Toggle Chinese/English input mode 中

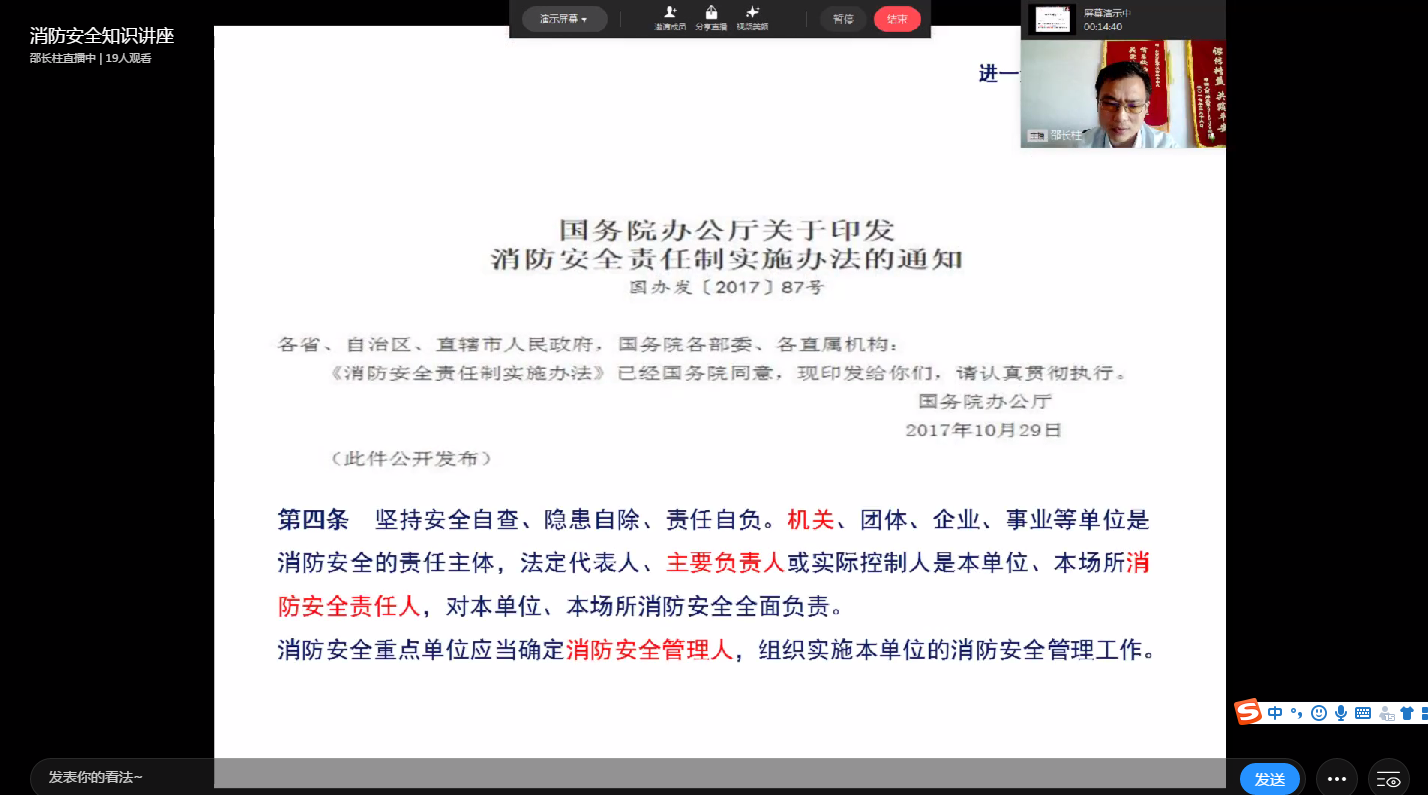(1275, 713)
